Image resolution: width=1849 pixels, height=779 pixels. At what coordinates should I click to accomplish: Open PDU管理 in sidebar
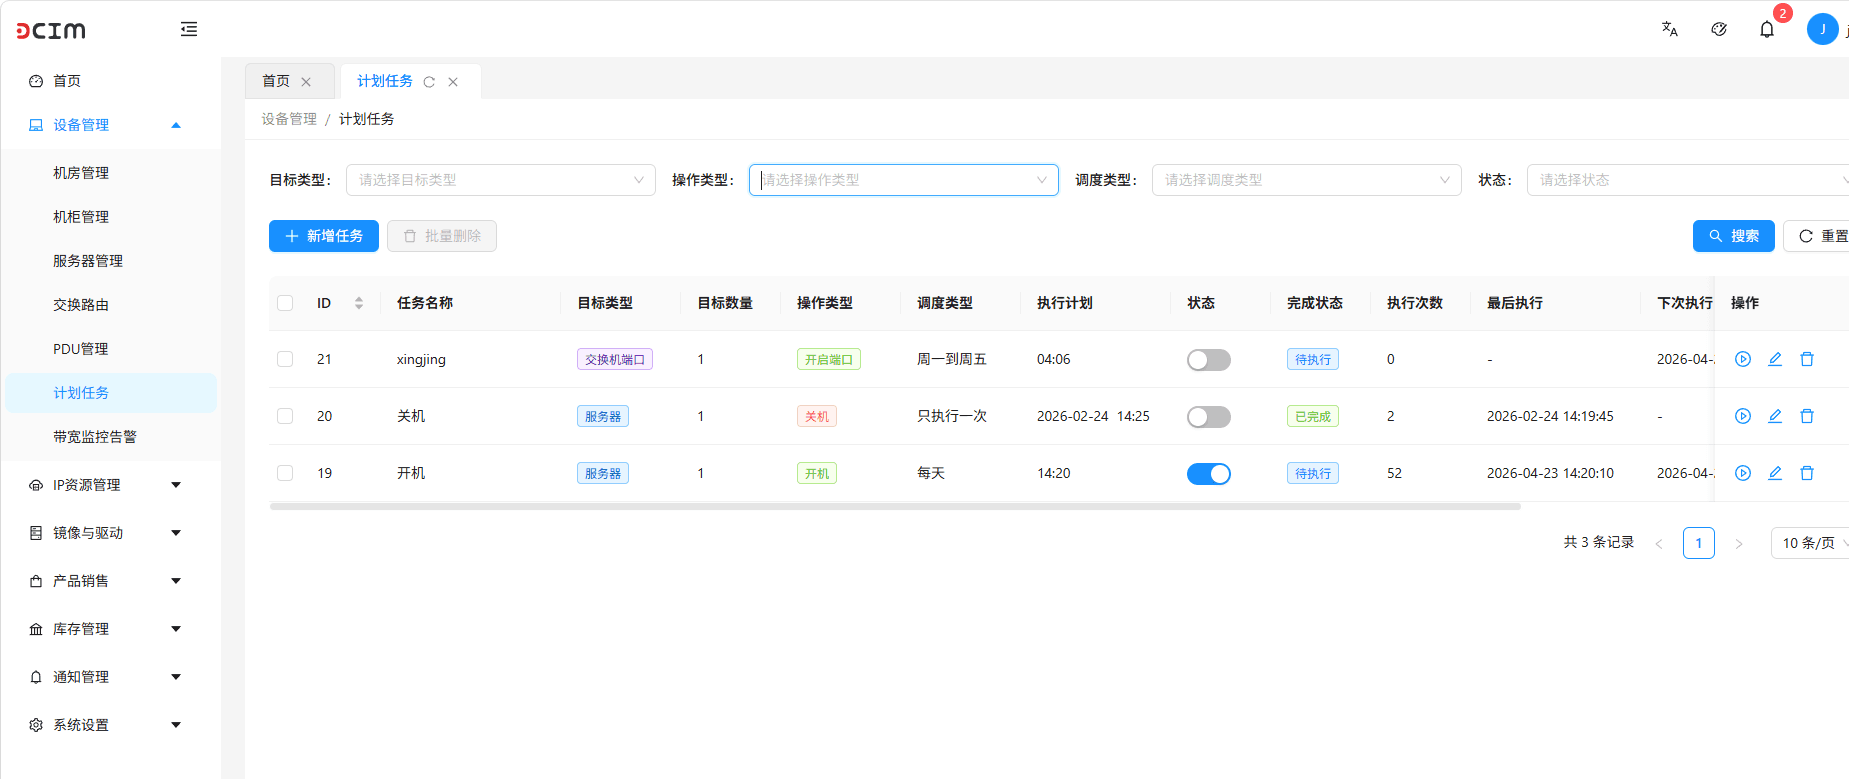coord(109,349)
